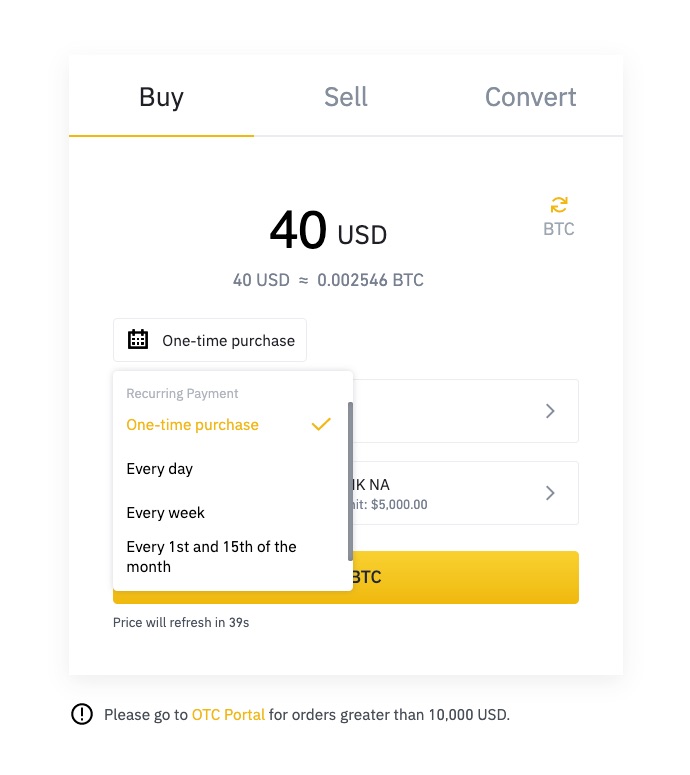
Task: Click the calendar icon beside One-time purchase
Action: click(138, 340)
